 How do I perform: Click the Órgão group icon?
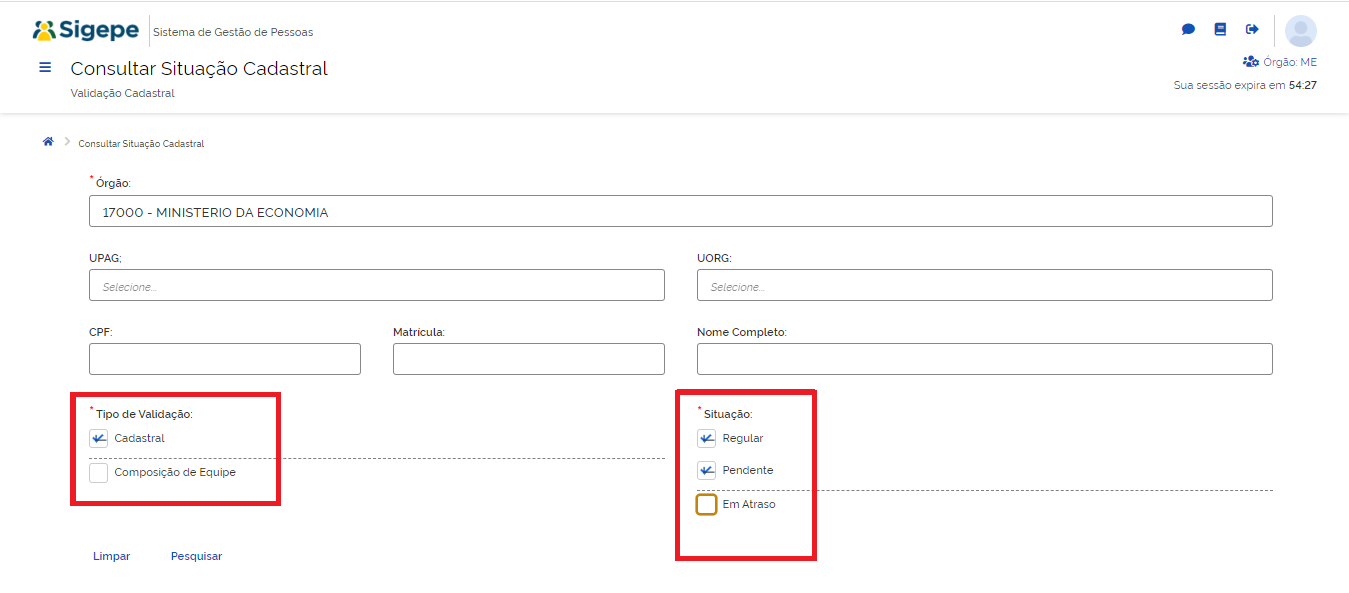point(1250,62)
